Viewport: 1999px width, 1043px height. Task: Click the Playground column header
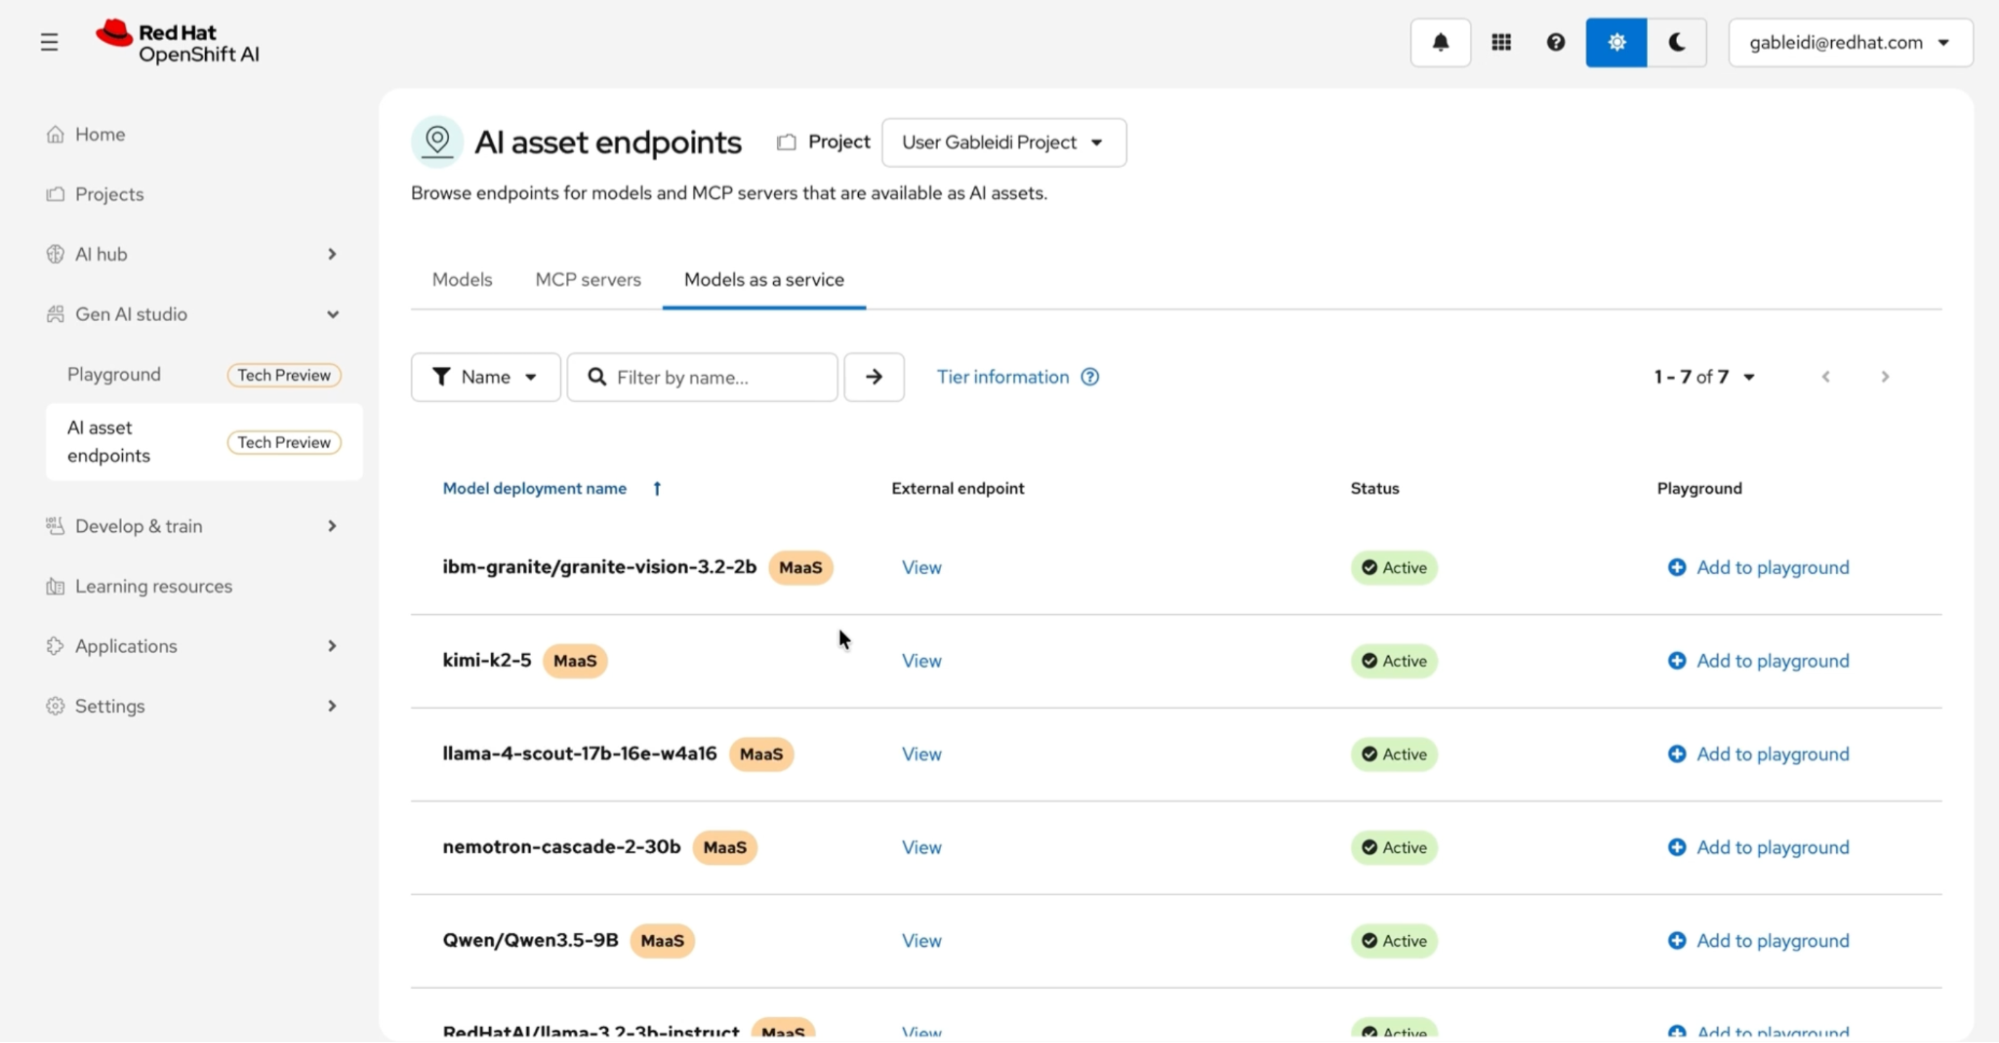pyautogui.click(x=1700, y=488)
